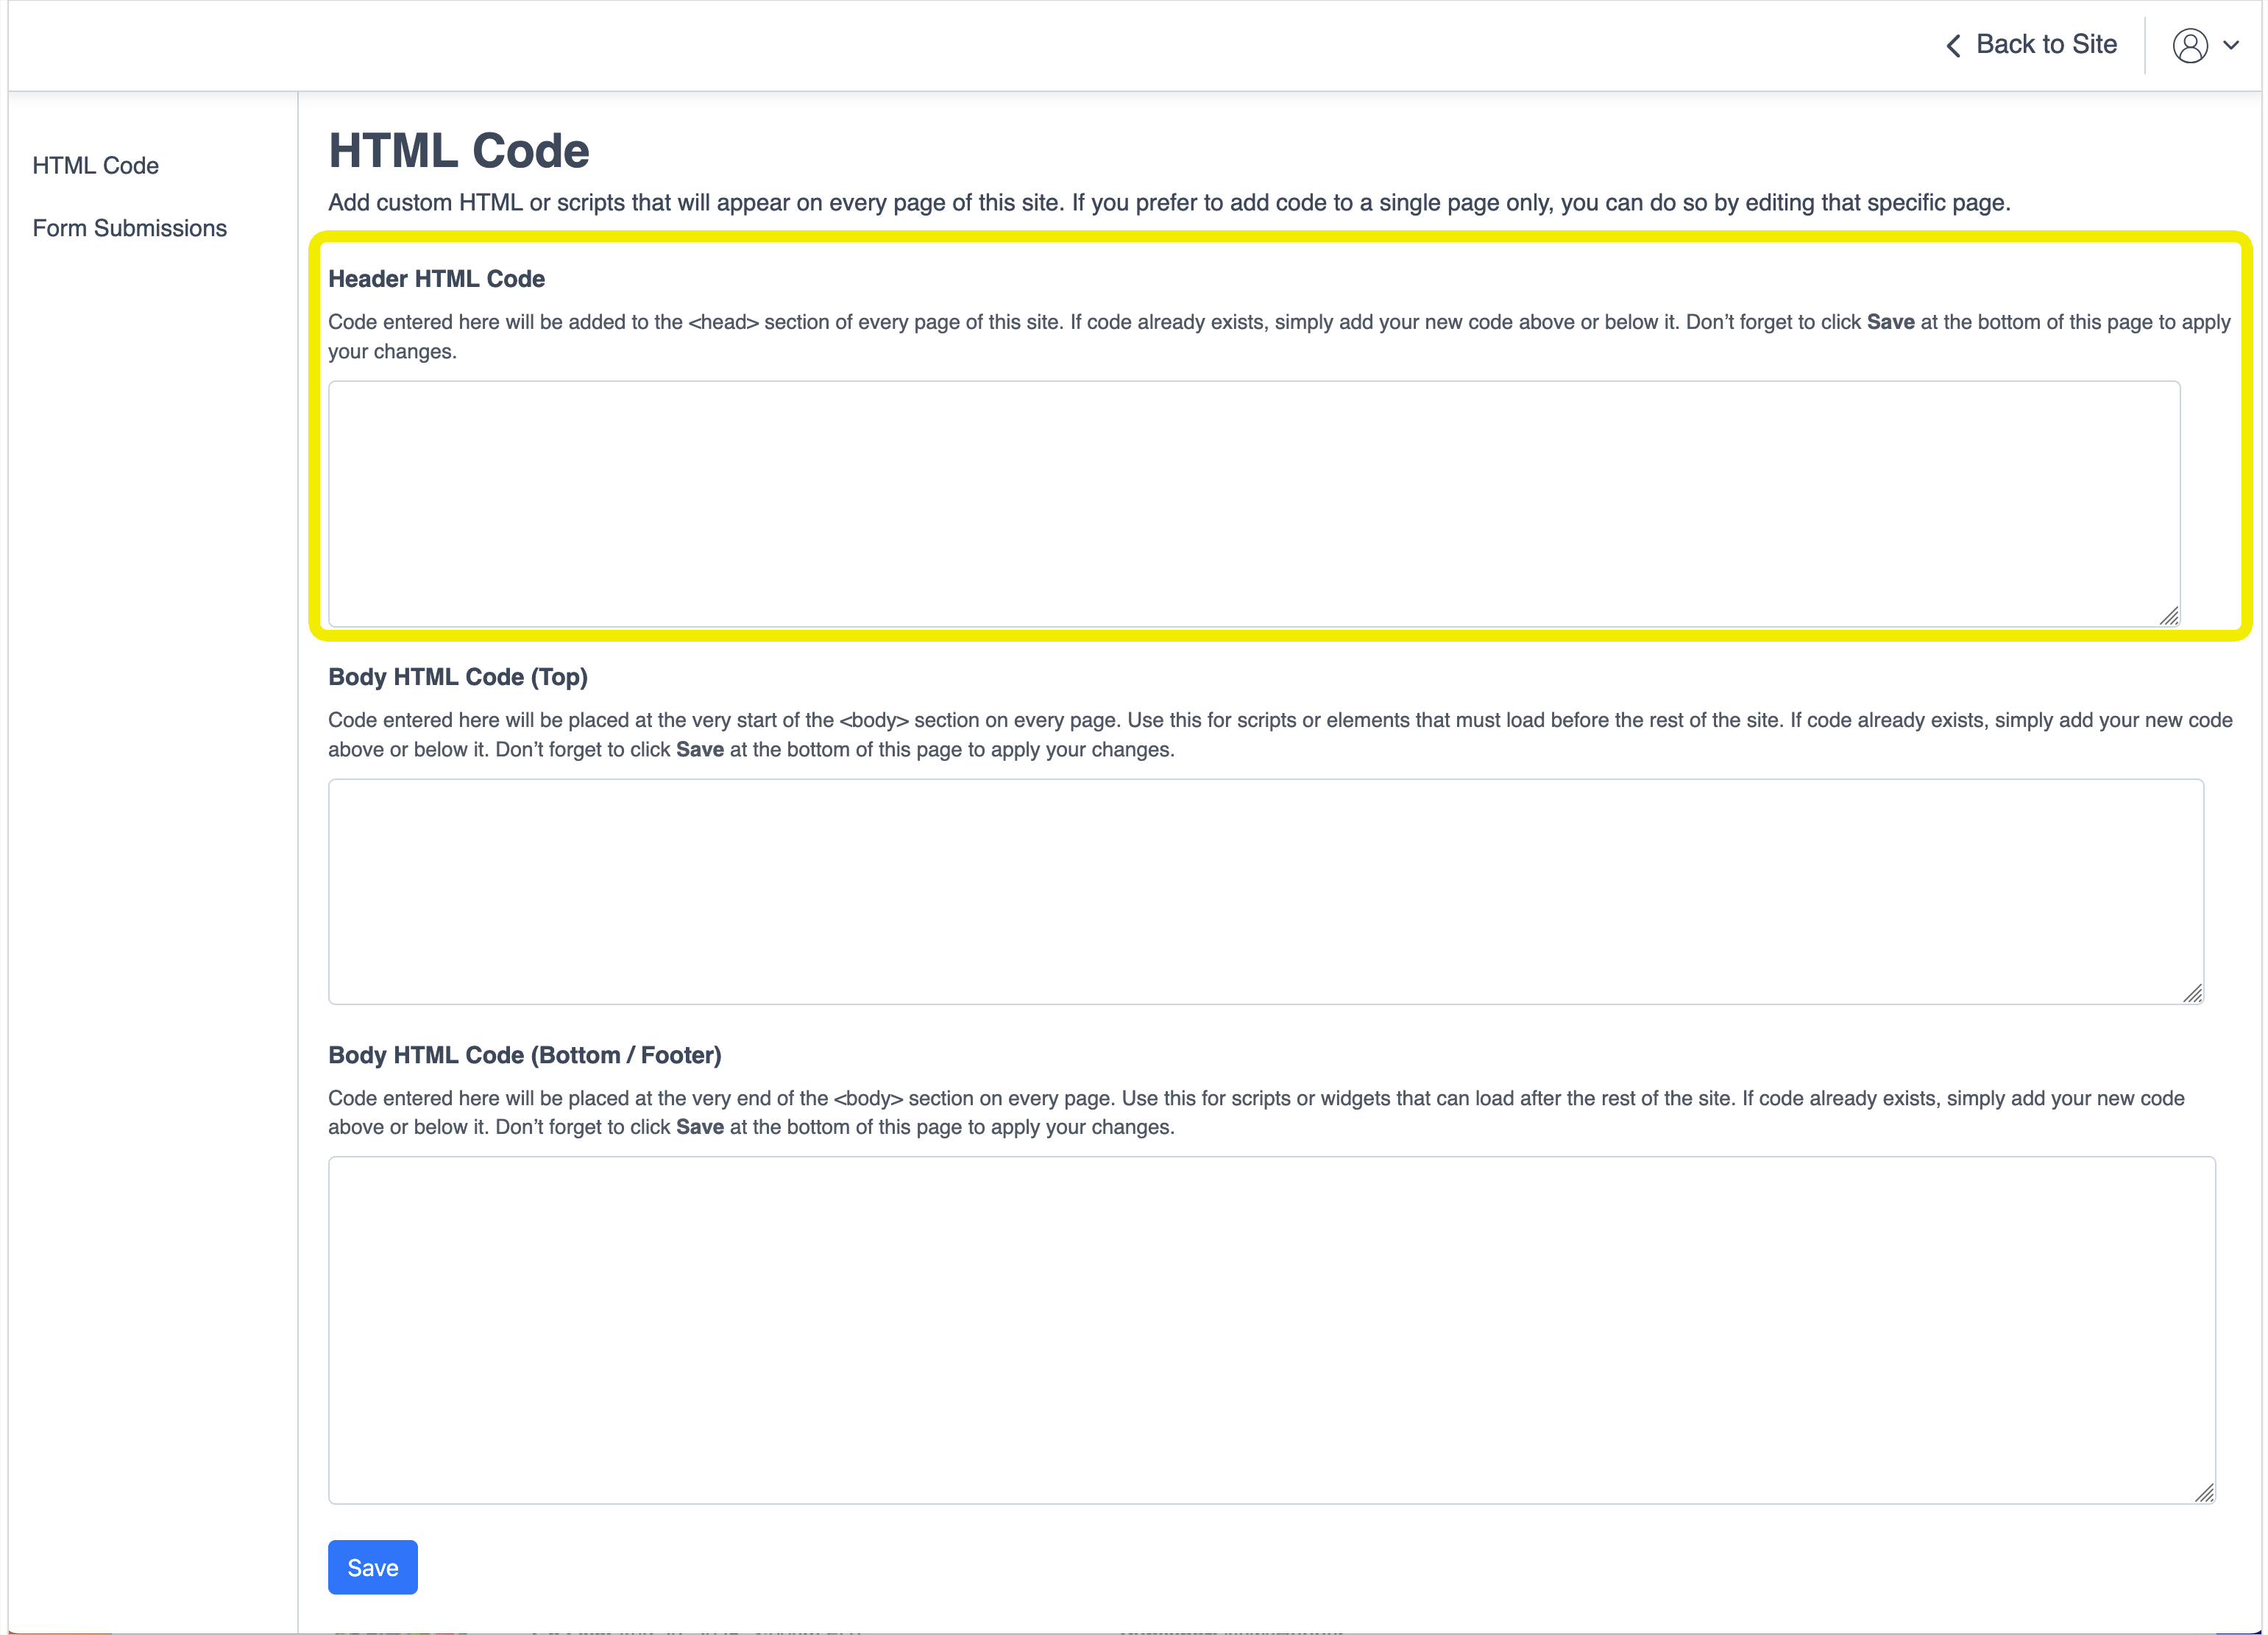This screenshot has width=2268, height=1635.
Task: Expand the account dropdown chevron
Action: tap(2231, 45)
